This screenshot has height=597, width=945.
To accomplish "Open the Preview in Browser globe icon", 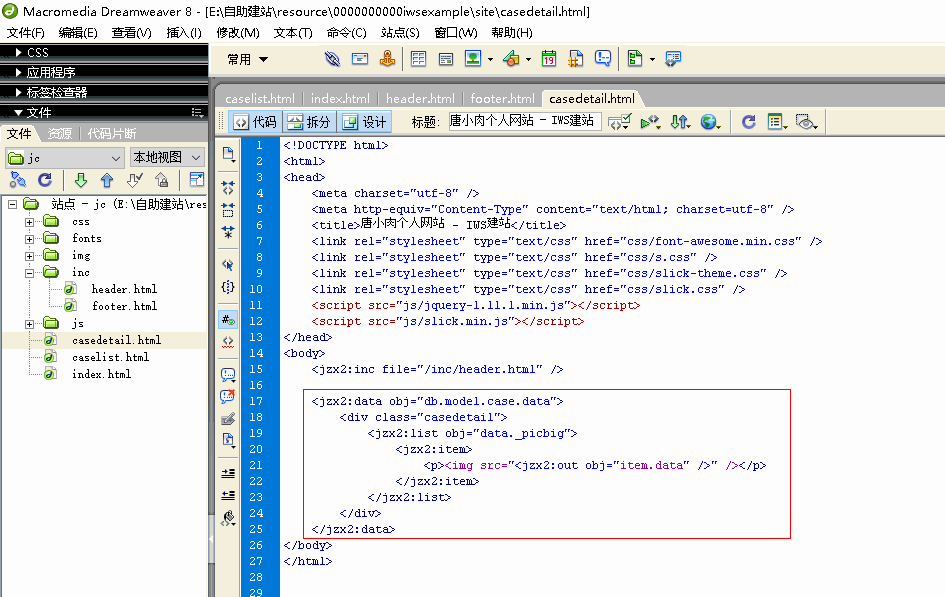I will click(711, 122).
